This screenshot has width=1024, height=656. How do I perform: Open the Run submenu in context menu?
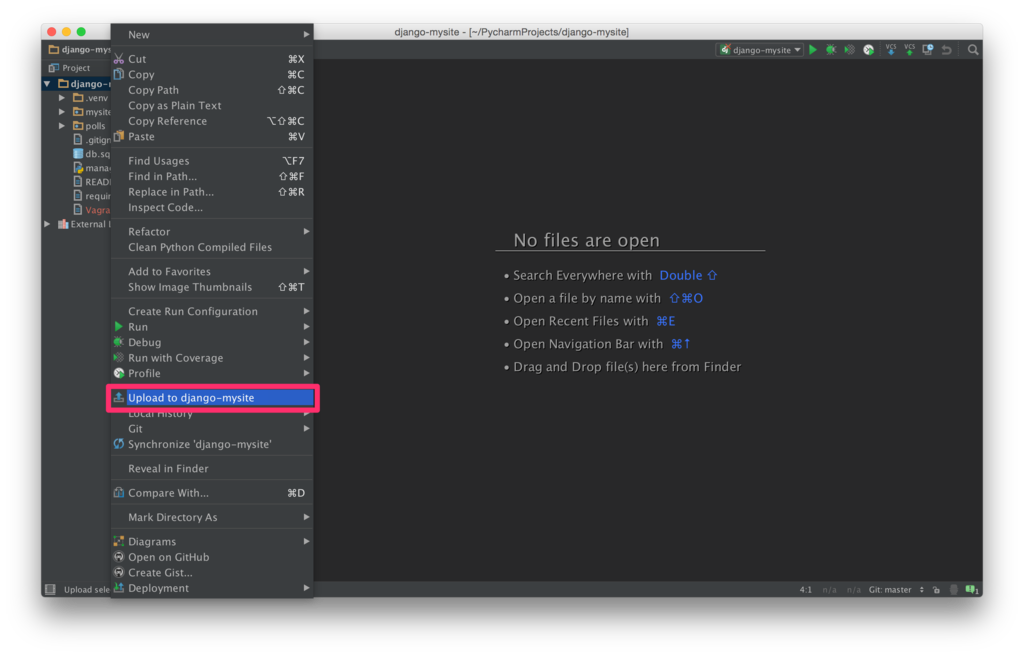point(212,327)
